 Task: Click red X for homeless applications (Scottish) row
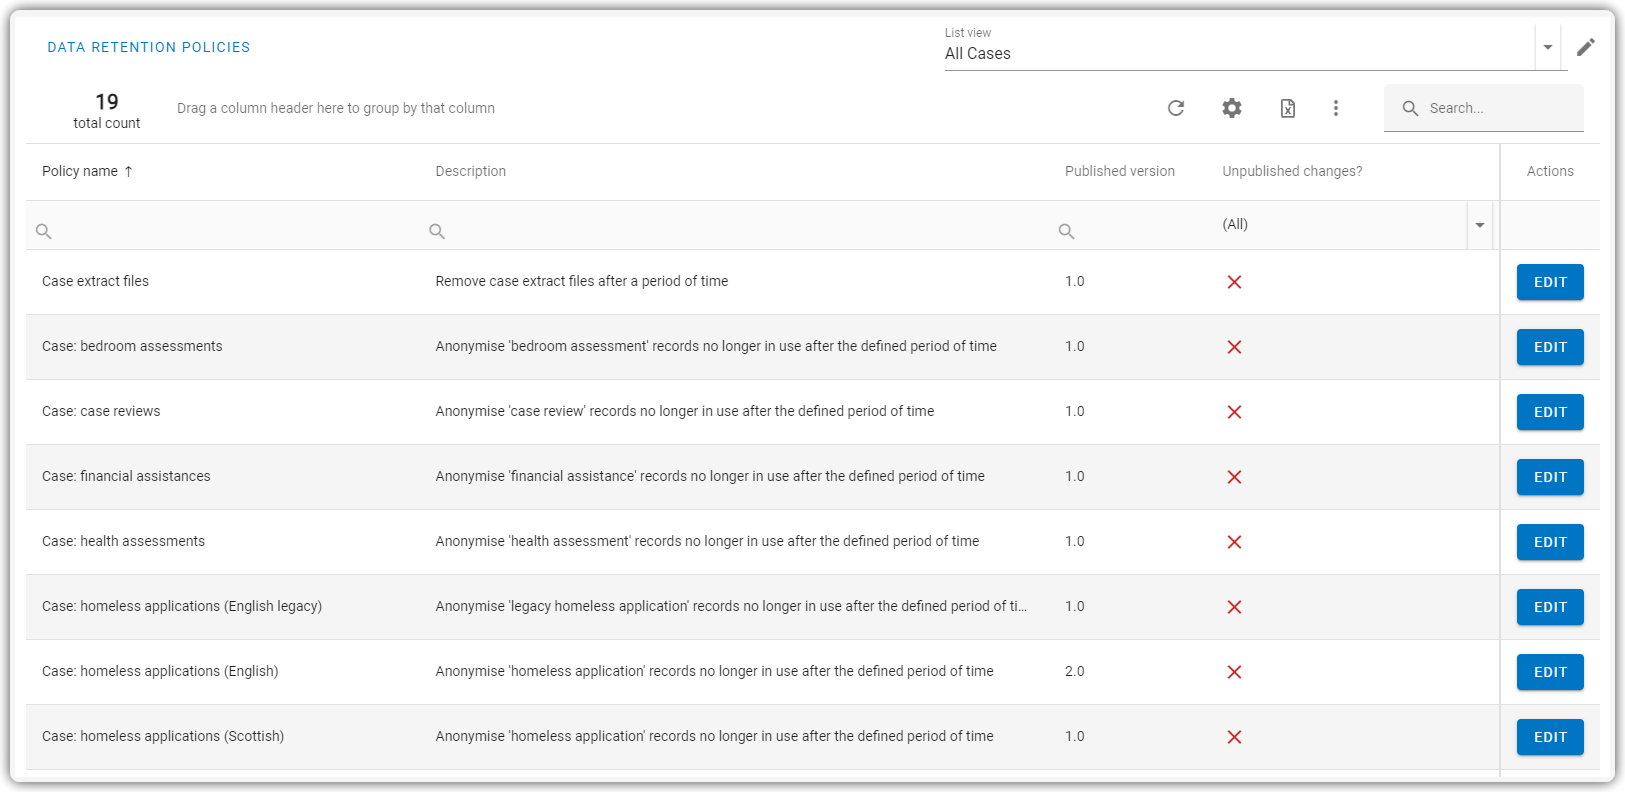tap(1235, 737)
